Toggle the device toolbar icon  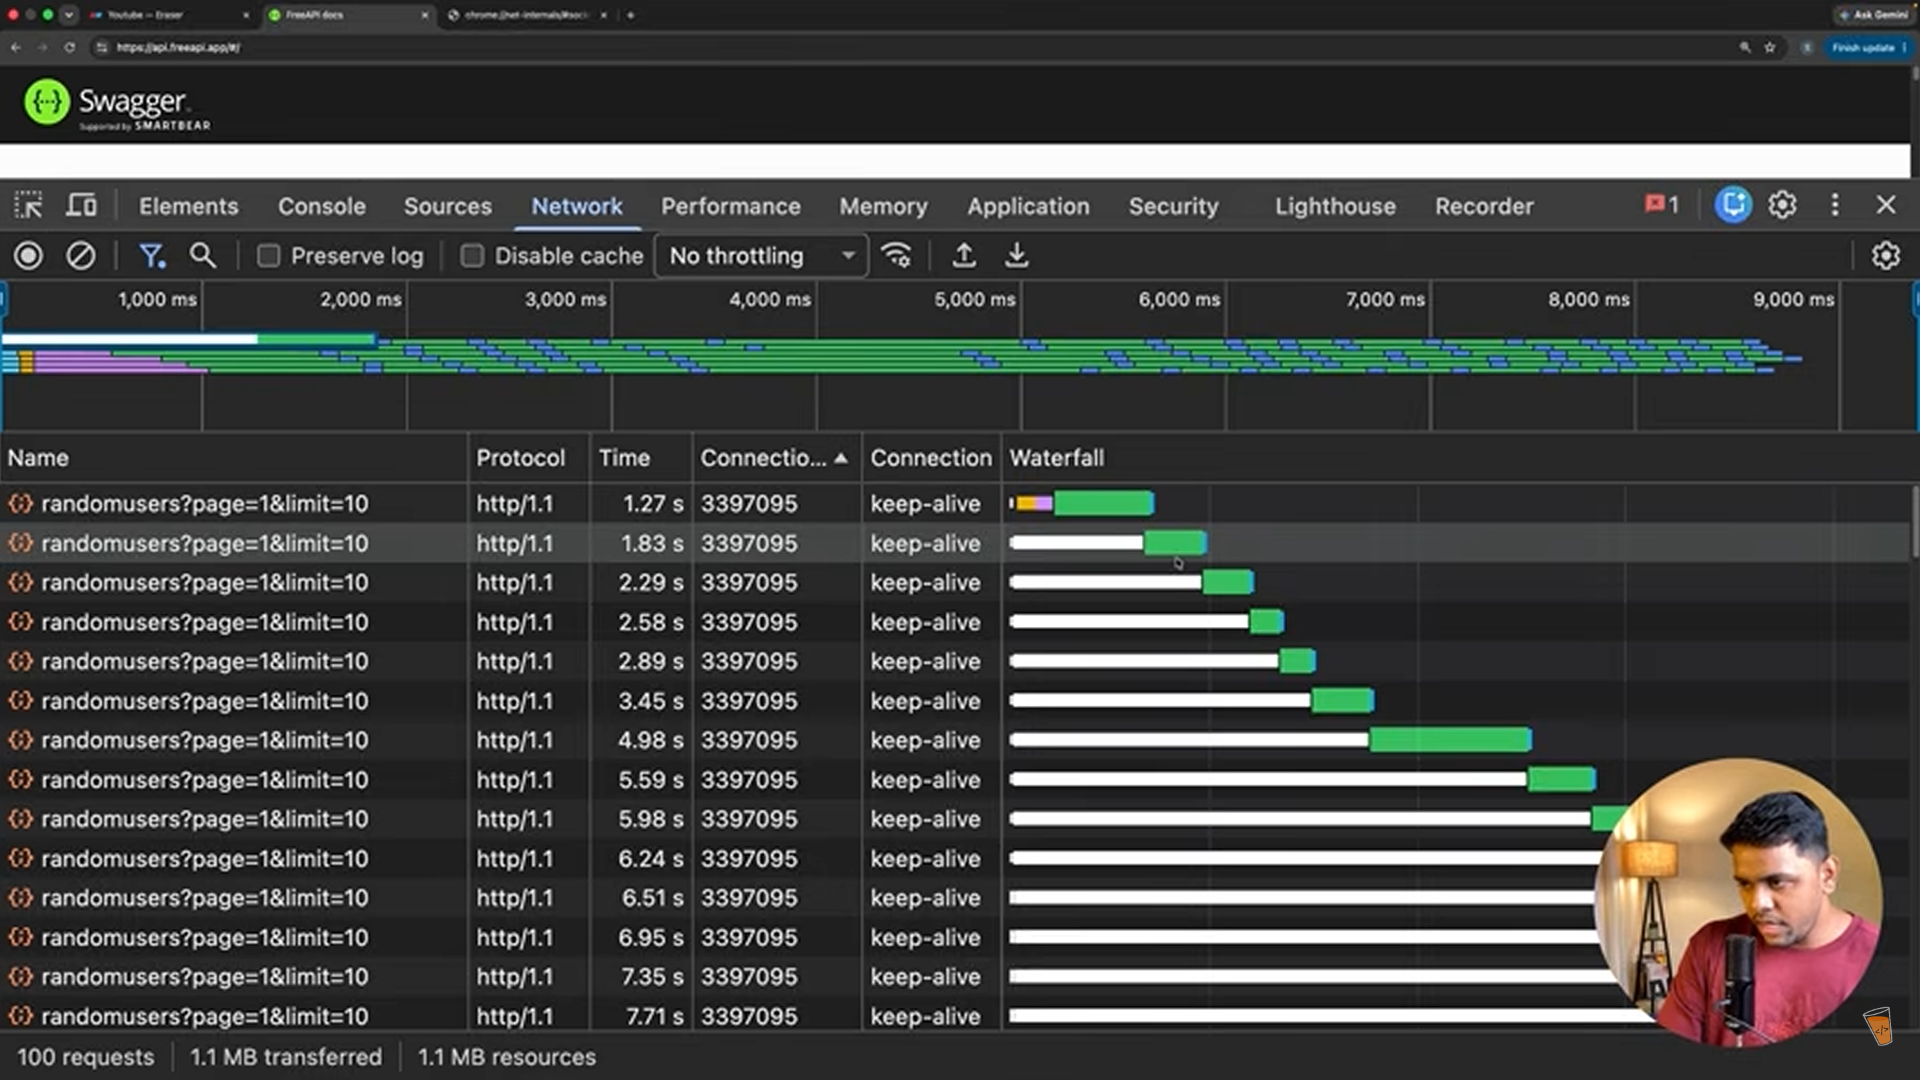coord(82,205)
